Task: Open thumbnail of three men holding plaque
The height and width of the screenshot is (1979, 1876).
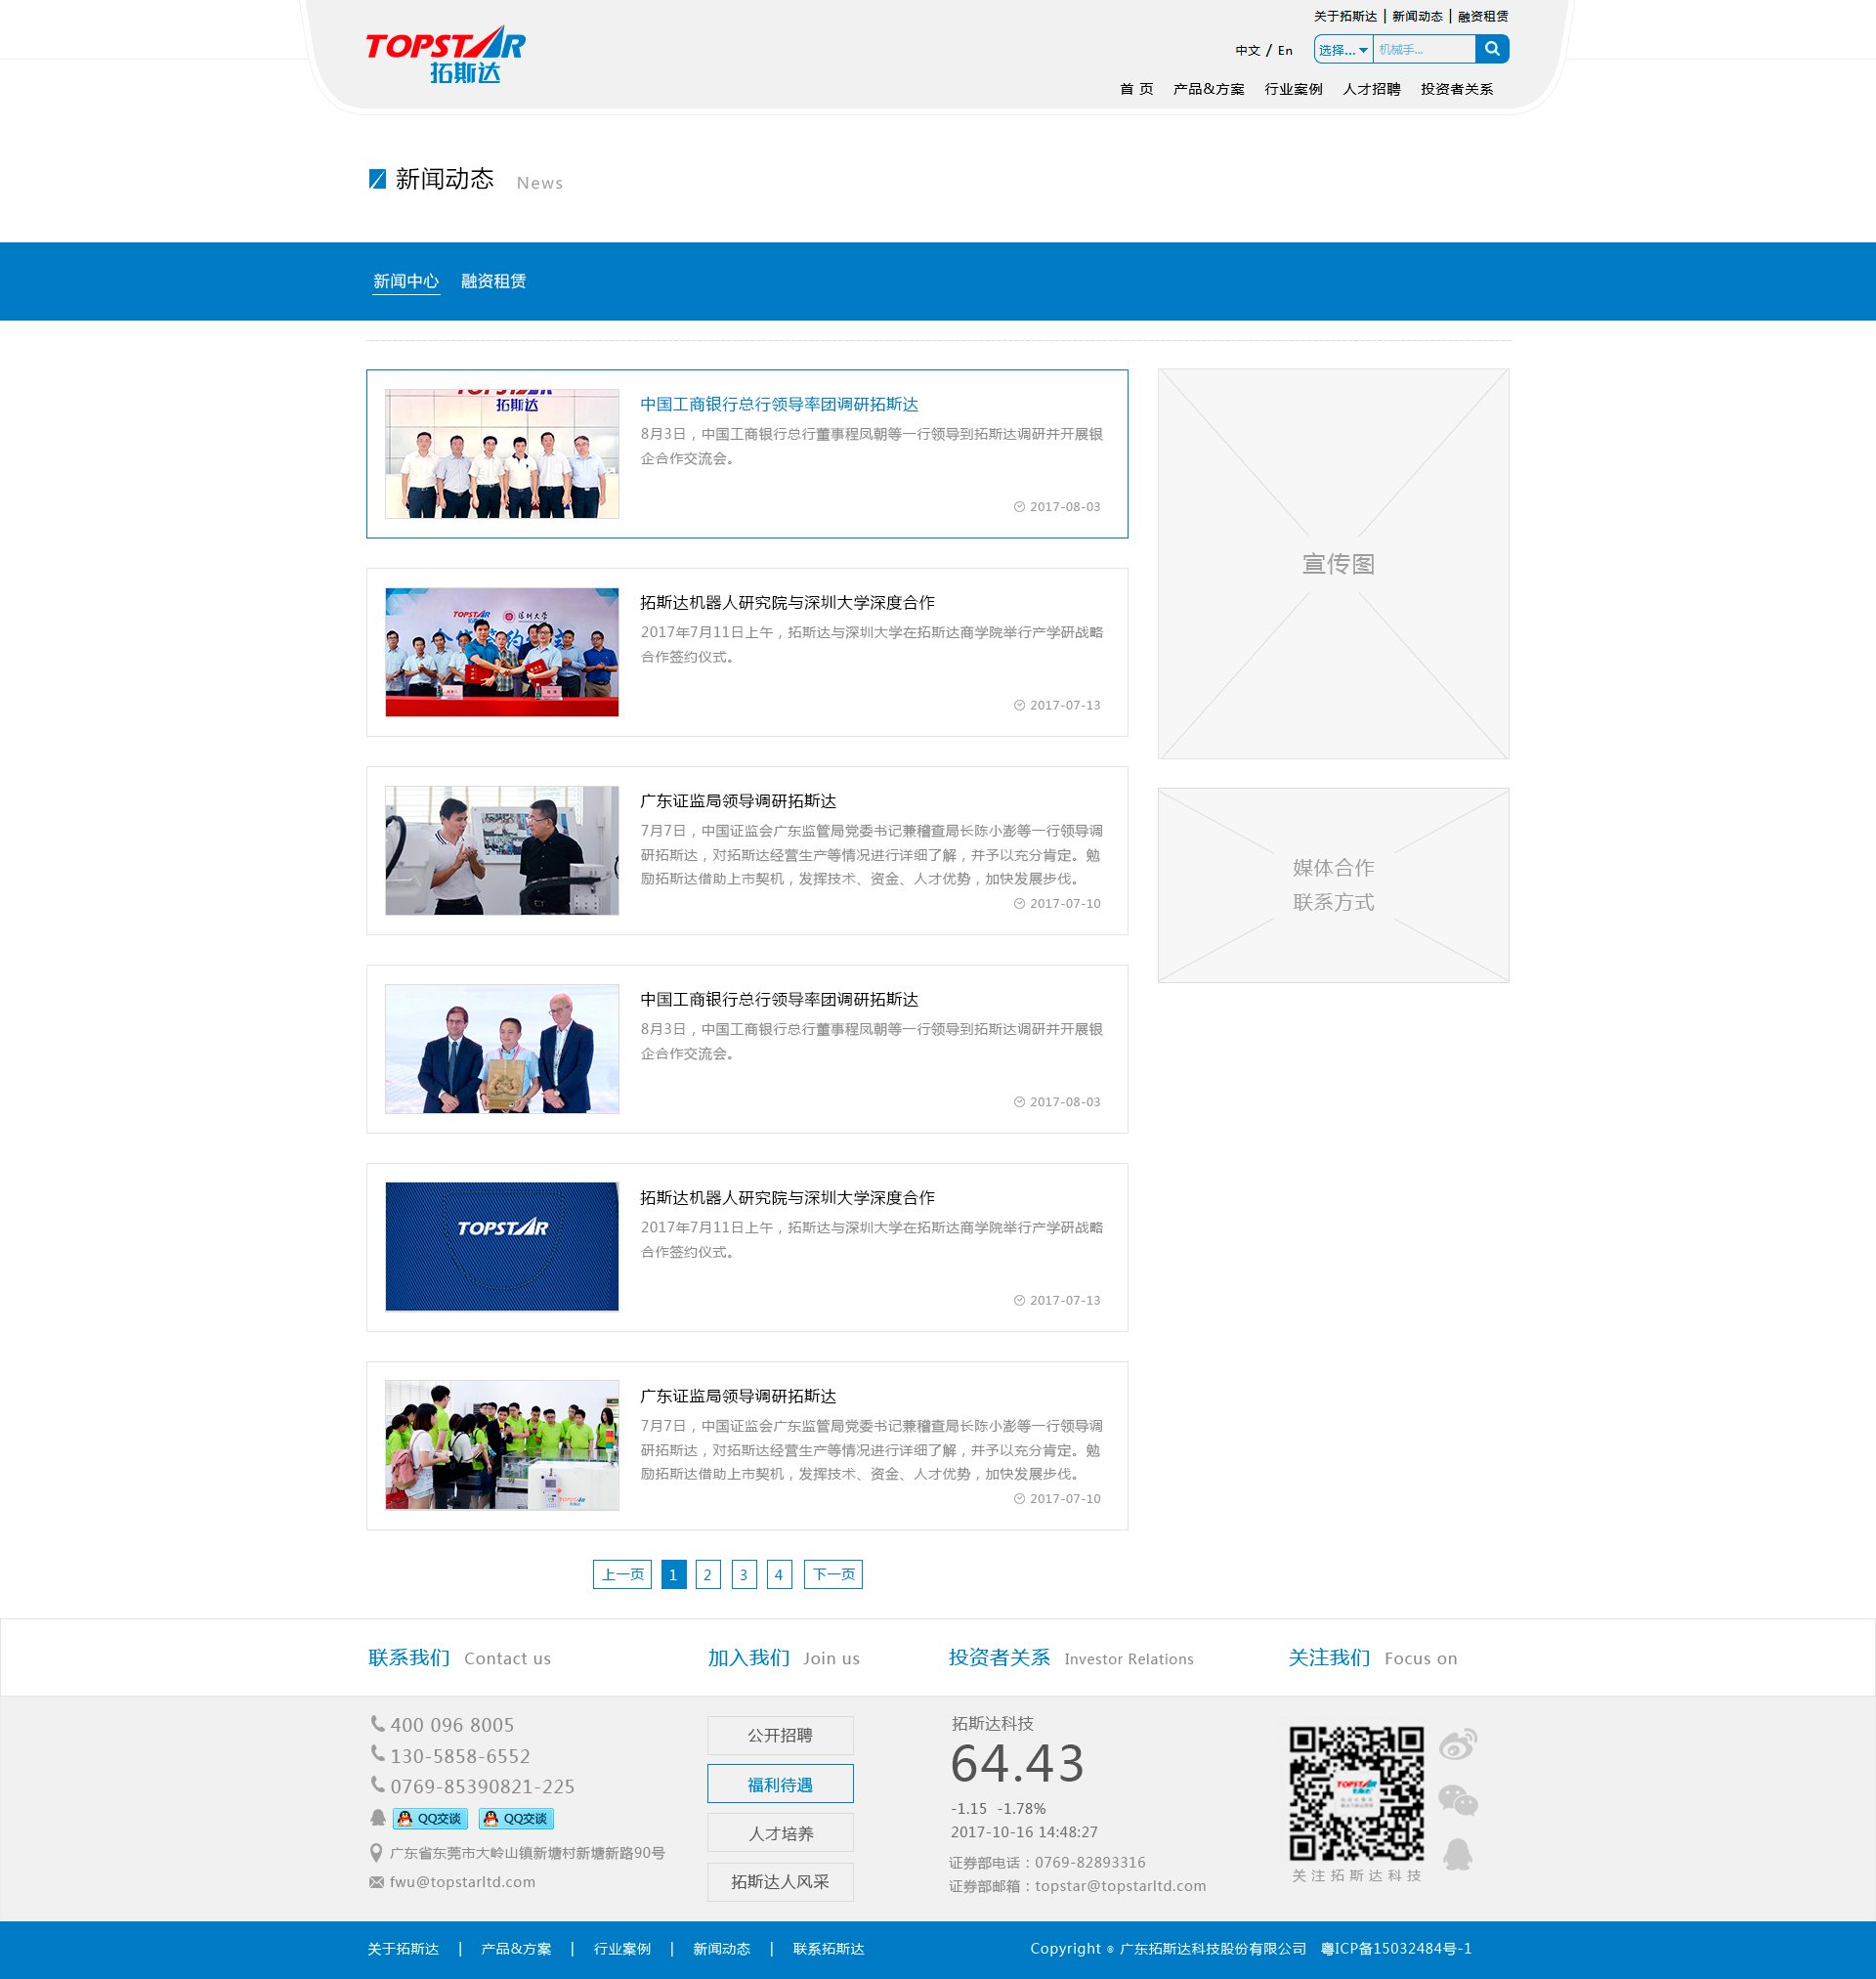Action: 502,1048
